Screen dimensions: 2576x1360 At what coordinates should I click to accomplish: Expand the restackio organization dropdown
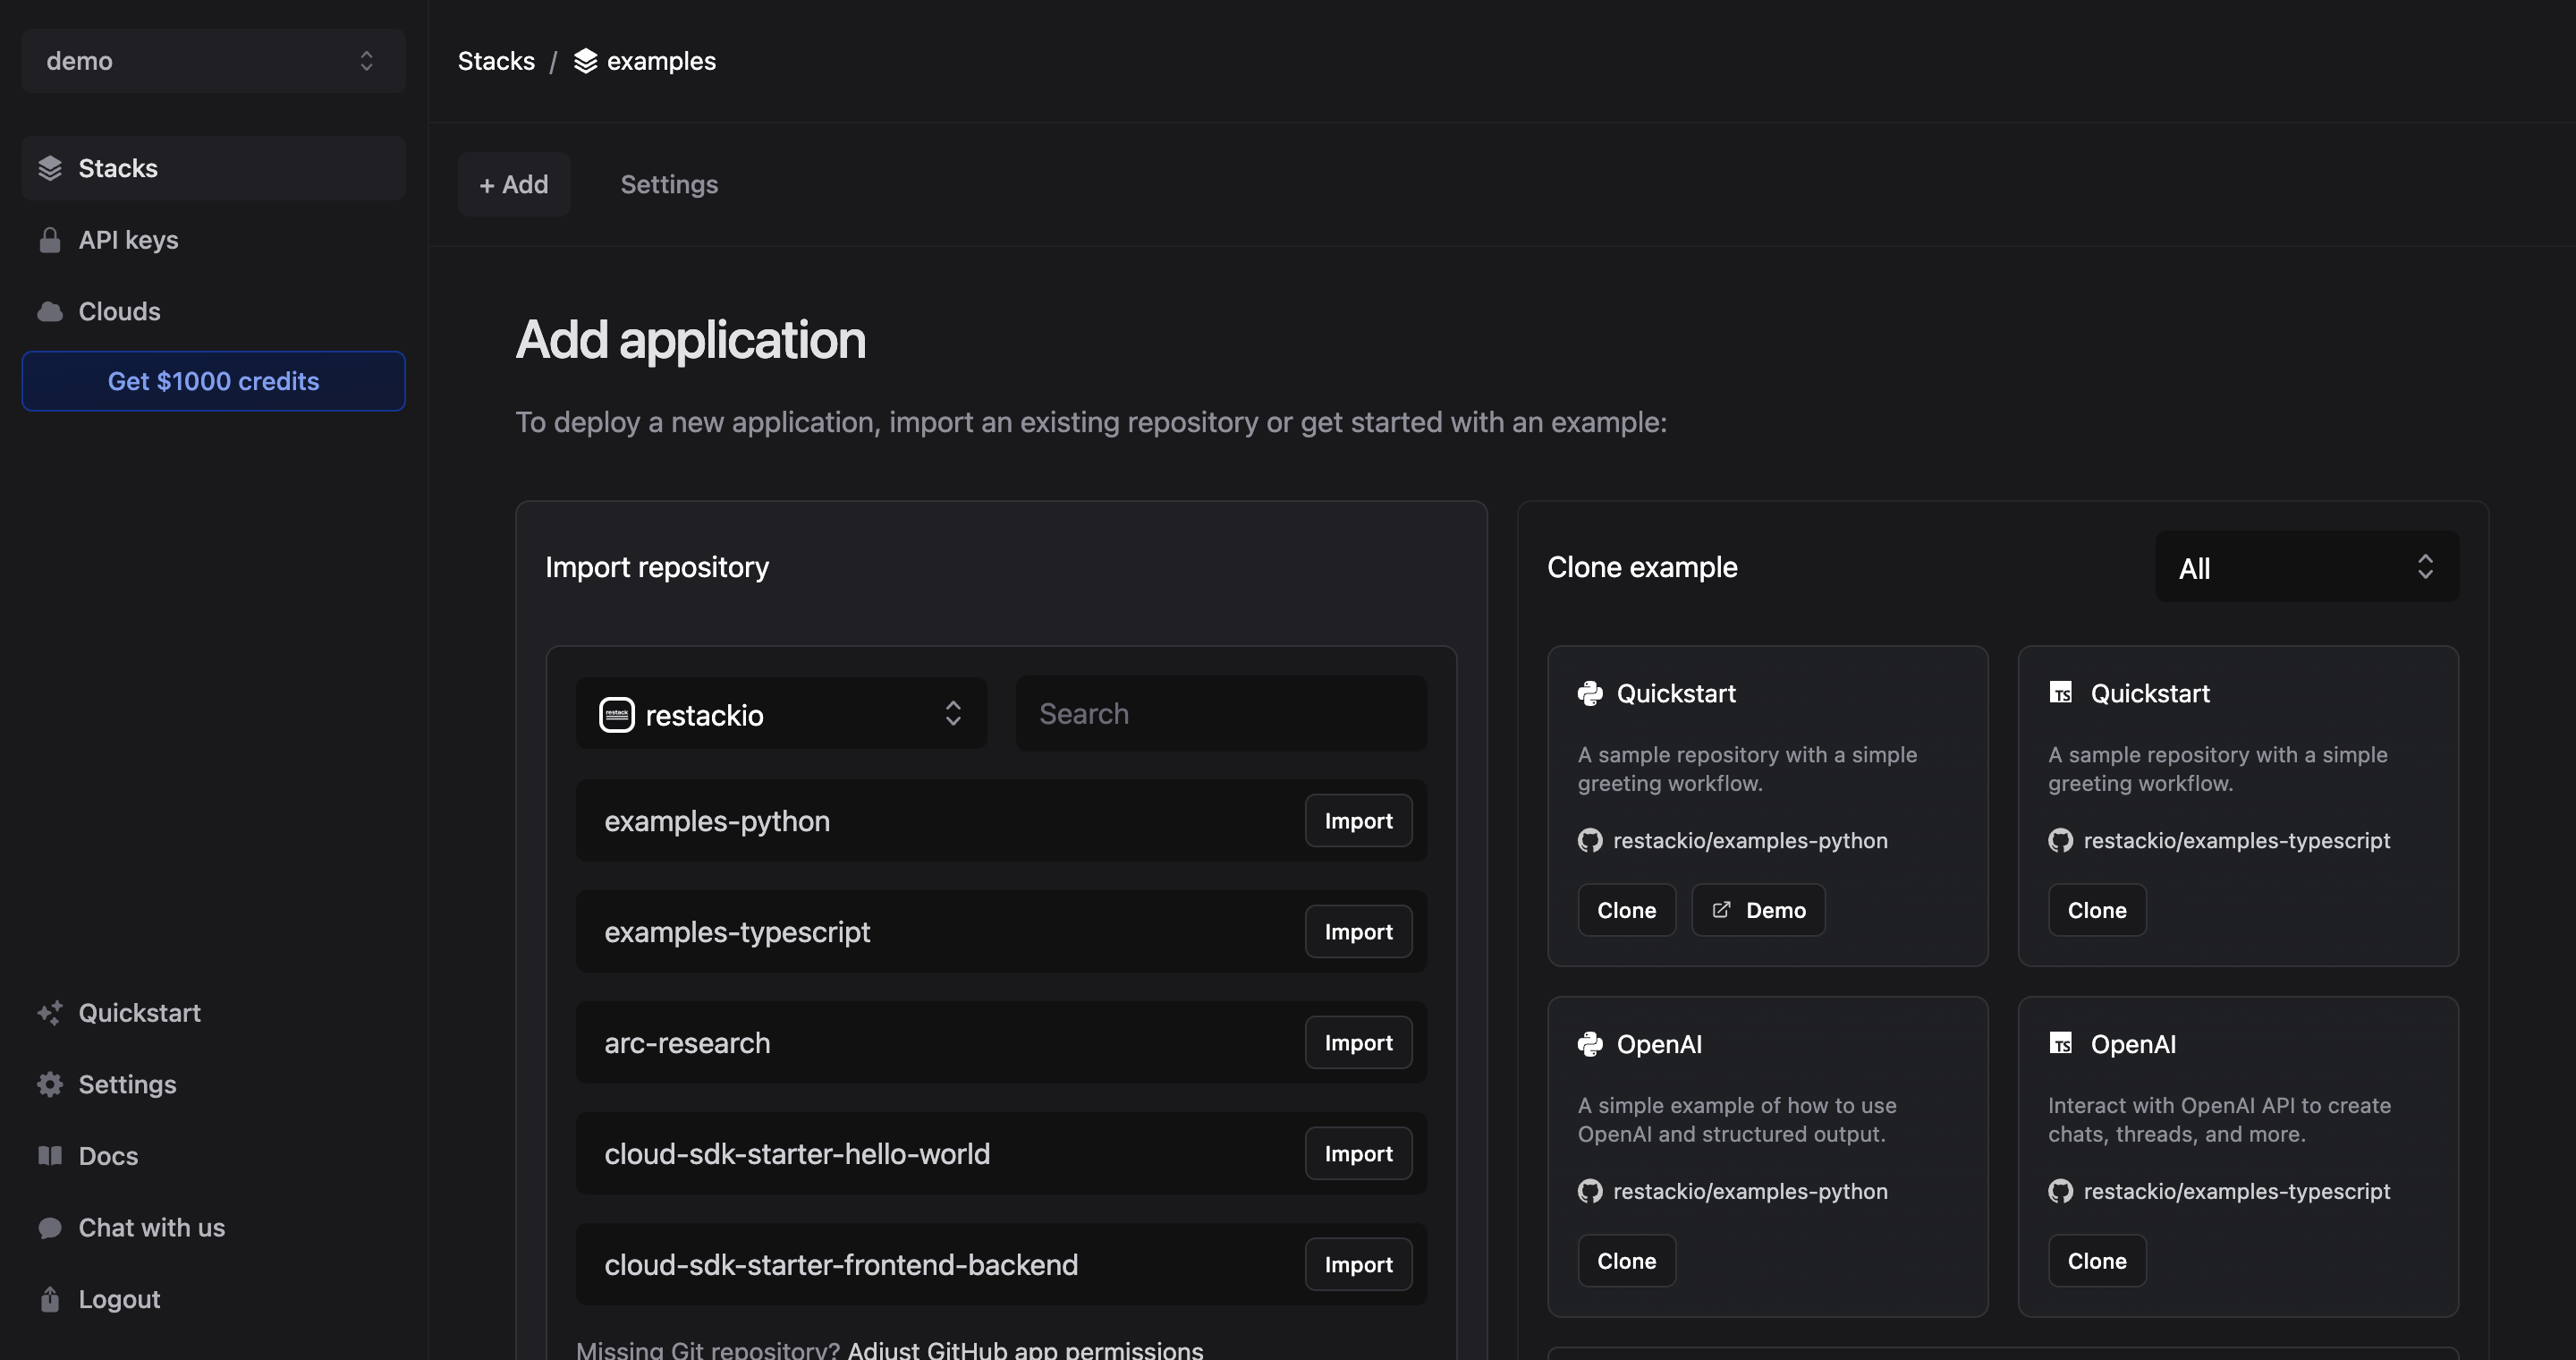[x=781, y=714]
